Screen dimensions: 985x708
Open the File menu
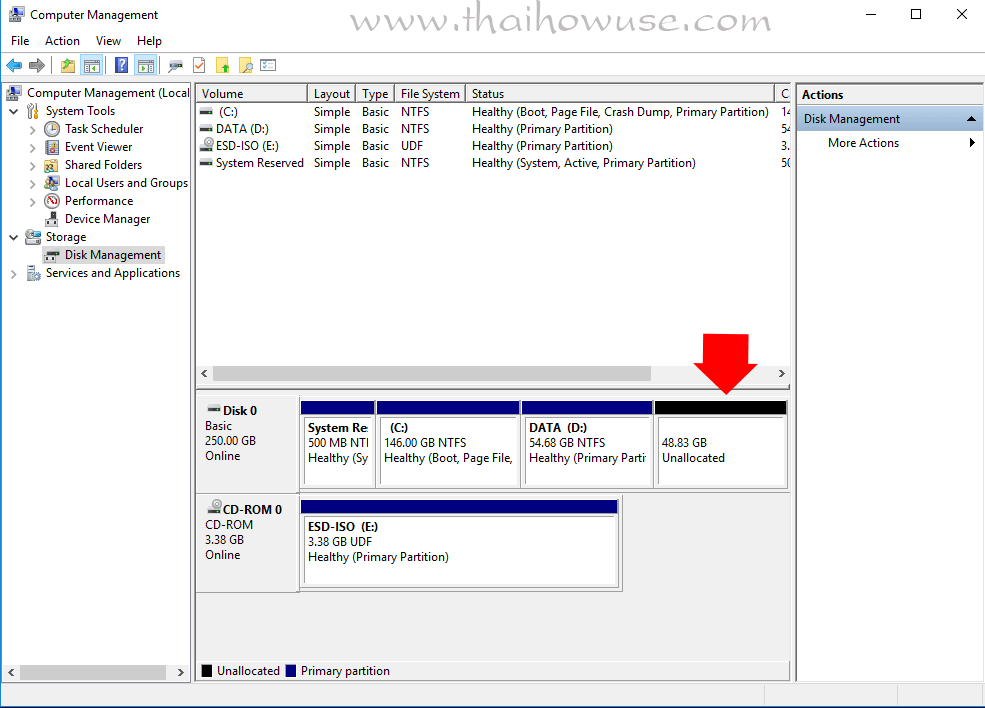coord(20,41)
